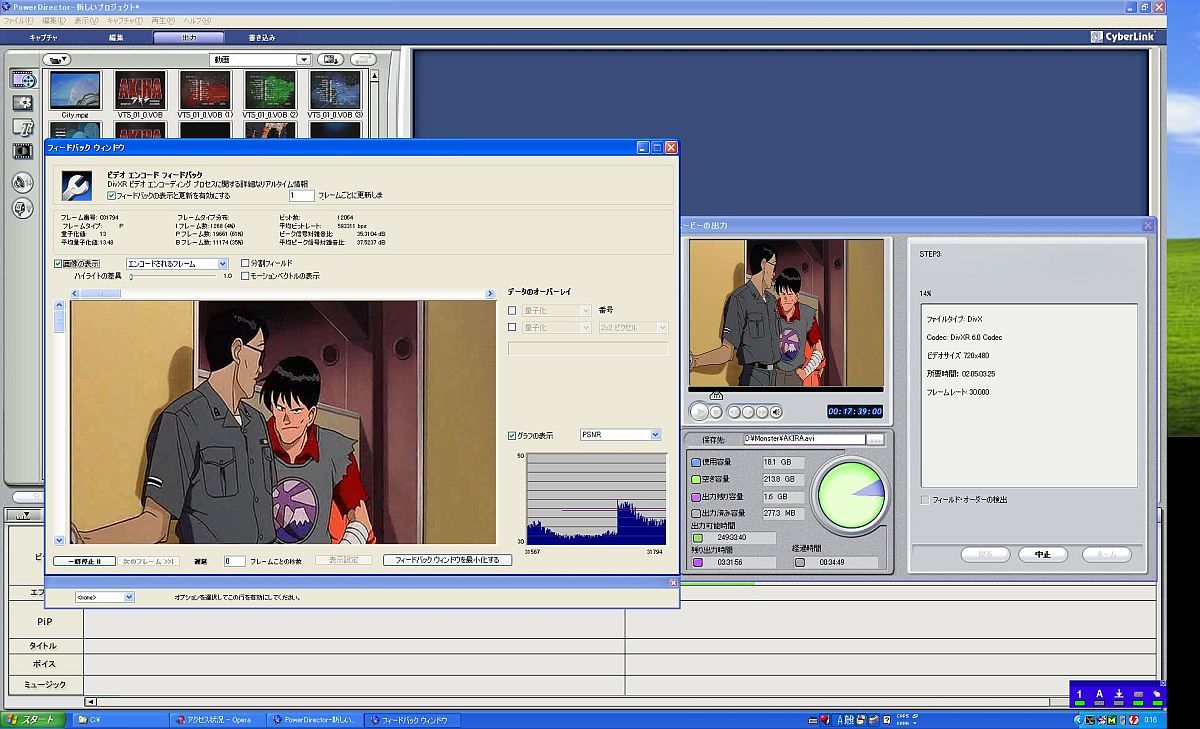This screenshot has height=729, width=1200.
Task: Check the field order detection checkbox
Action: click(x=925, y=499)
